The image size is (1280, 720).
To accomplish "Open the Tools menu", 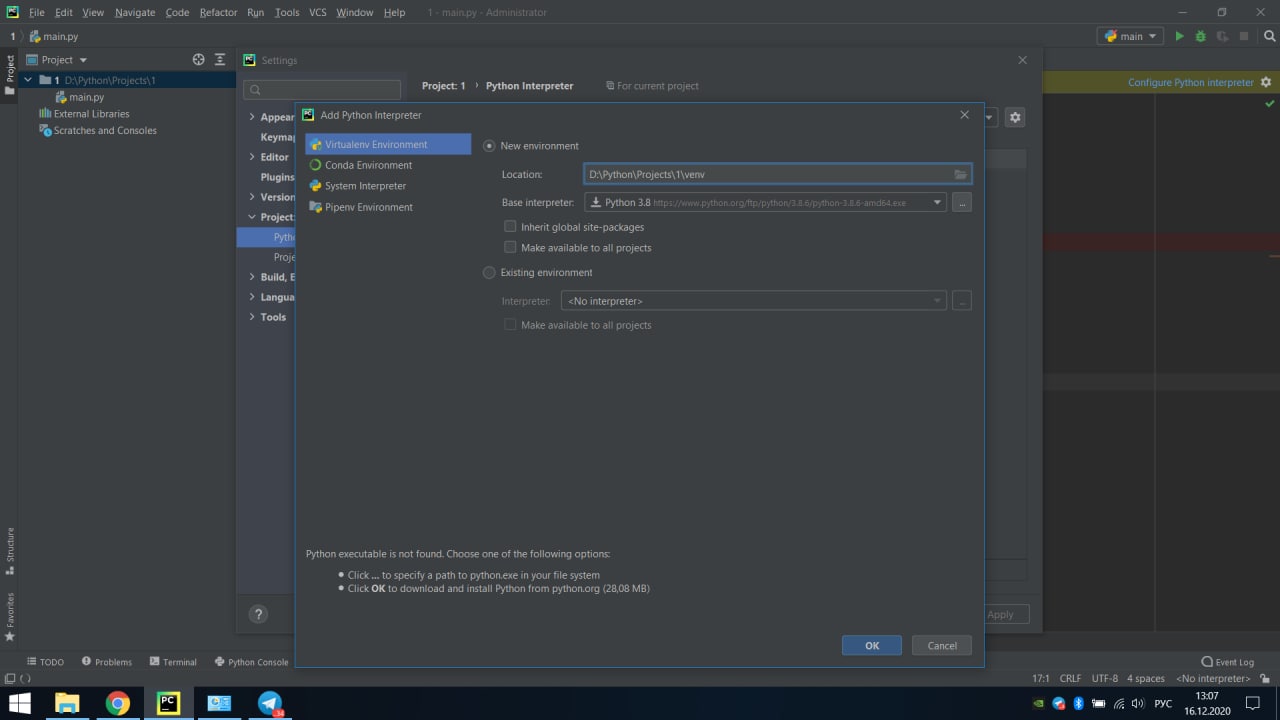I will coord(287,12).
